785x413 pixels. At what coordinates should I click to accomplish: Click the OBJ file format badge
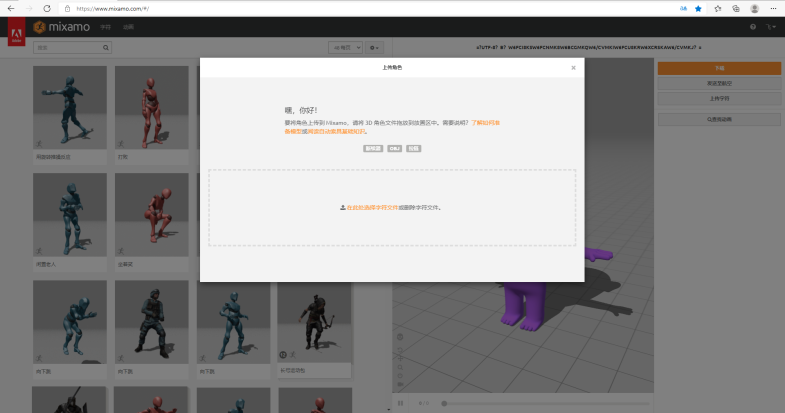click(394, 148)
